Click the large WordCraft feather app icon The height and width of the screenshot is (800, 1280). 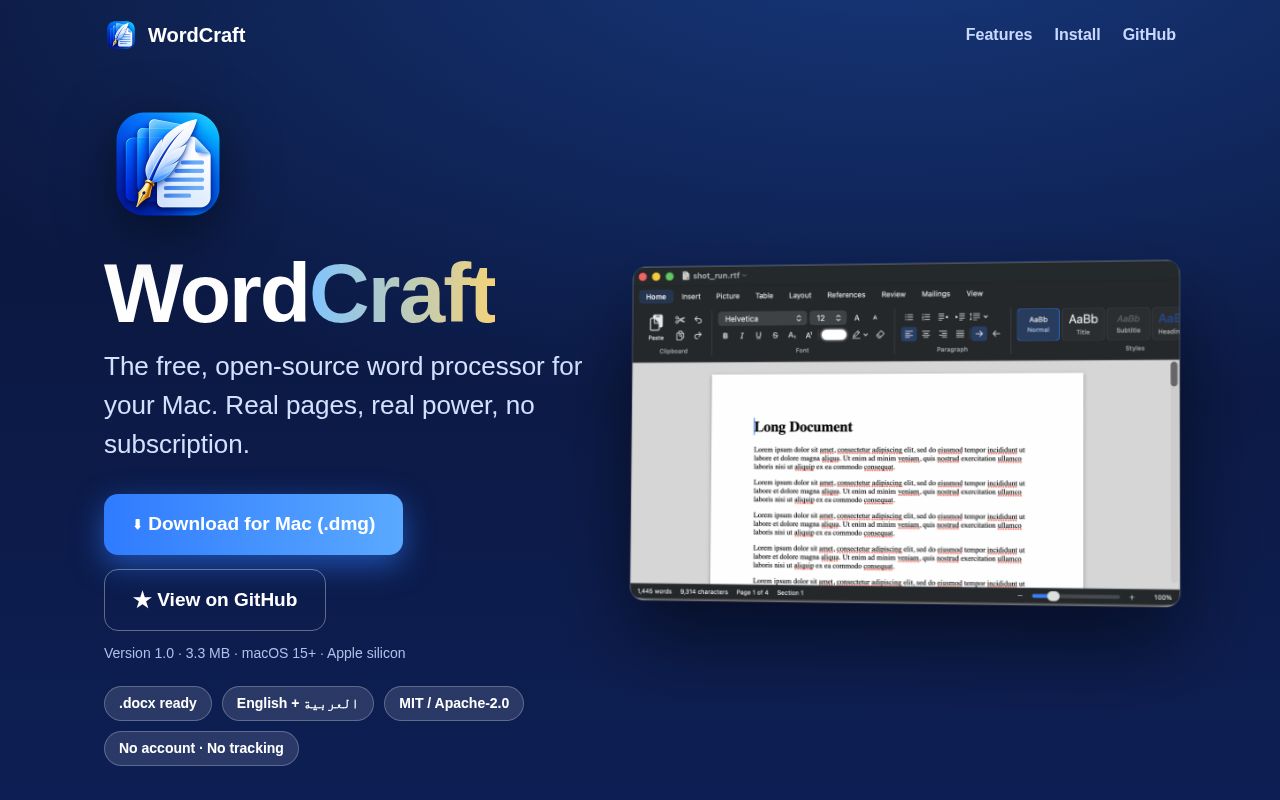(x=168, y=164)
